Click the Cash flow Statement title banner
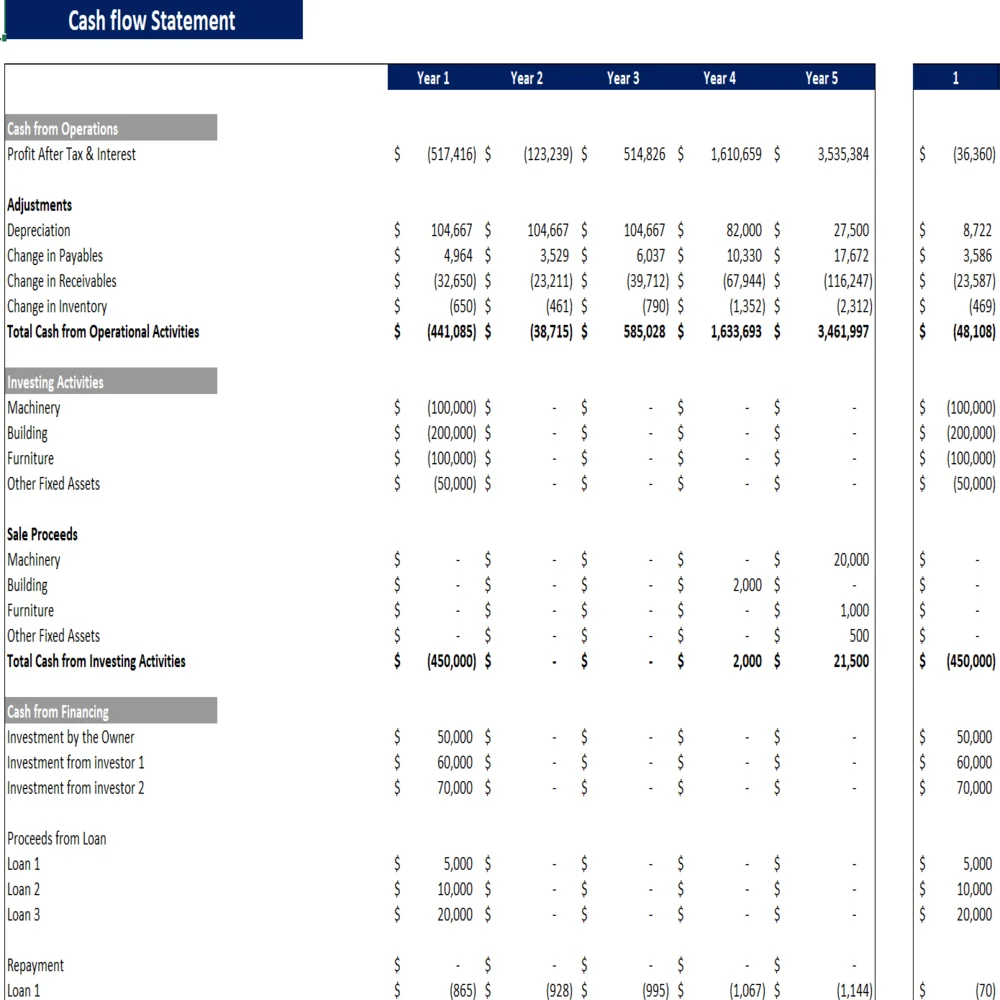1000x1000 pixels. (152, 20)
